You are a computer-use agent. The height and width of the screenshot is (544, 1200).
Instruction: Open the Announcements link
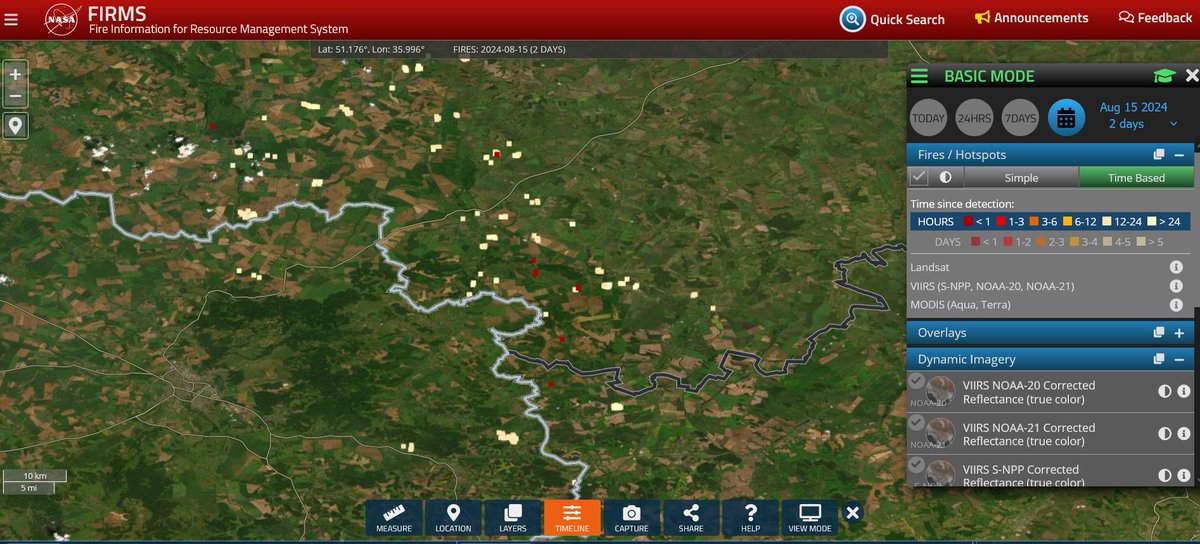click(1031, 18)
